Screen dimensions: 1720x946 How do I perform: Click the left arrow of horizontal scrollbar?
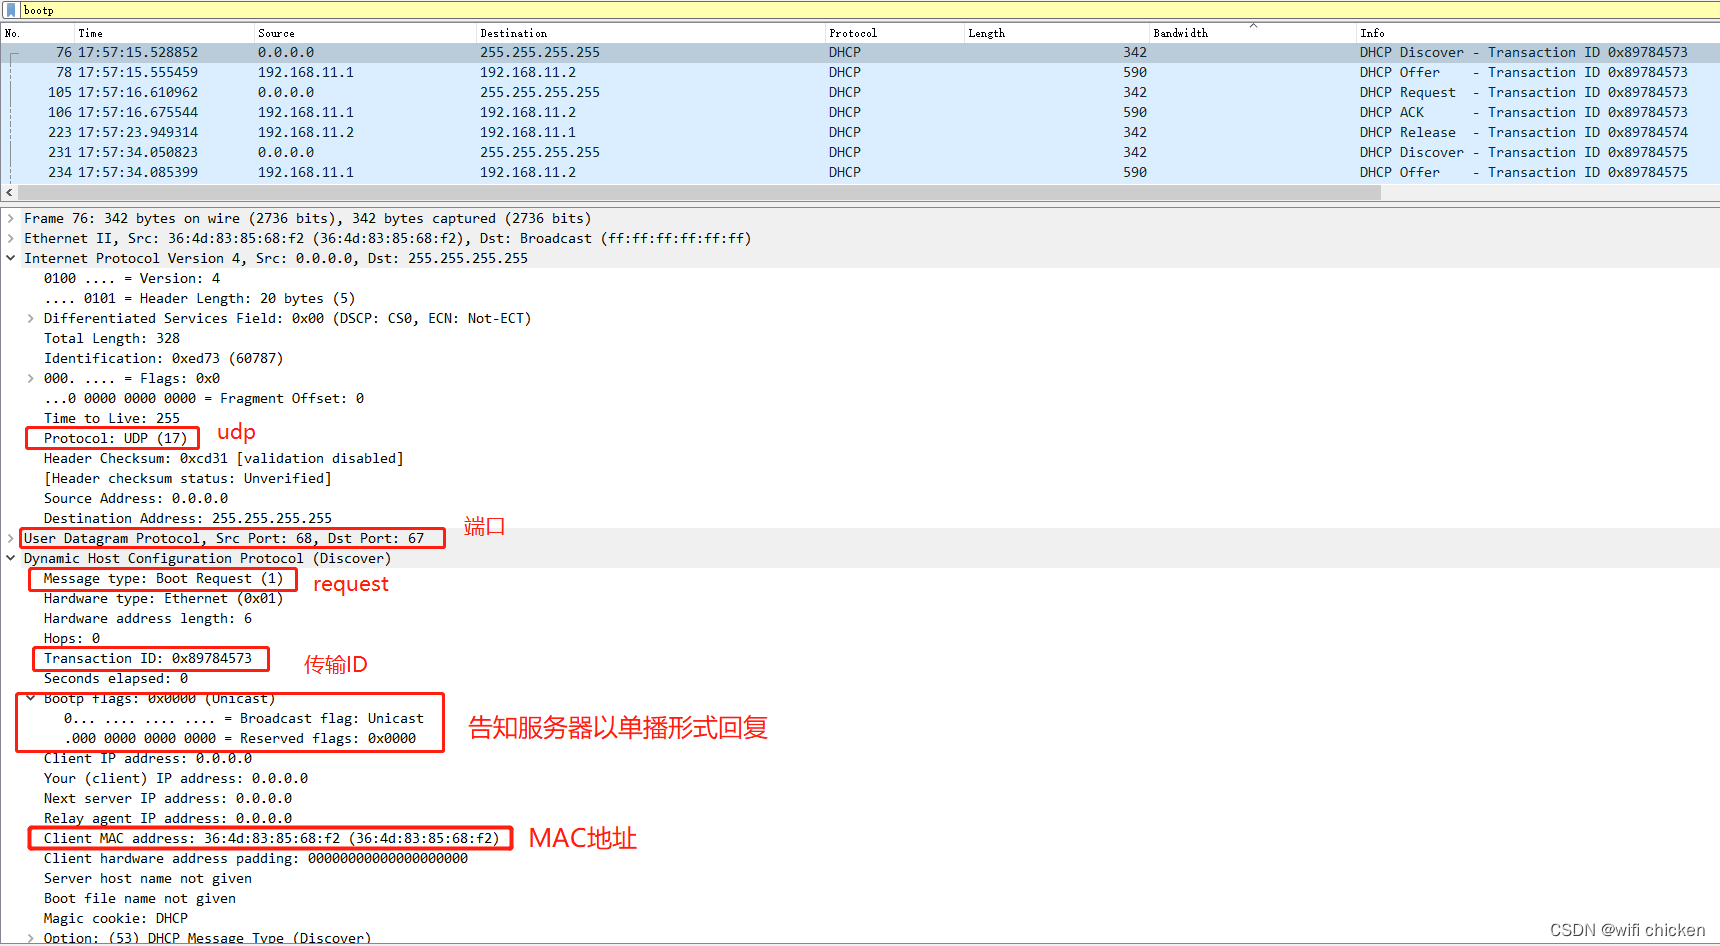click(x=10, y=192)
